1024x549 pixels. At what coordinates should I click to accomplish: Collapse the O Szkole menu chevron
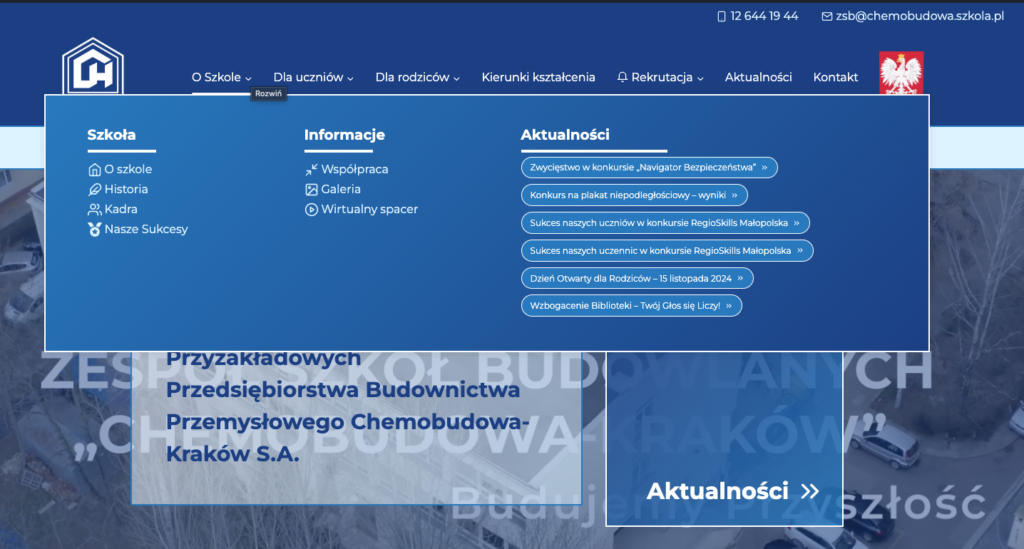pyautogui.click(x=248, y=78)
